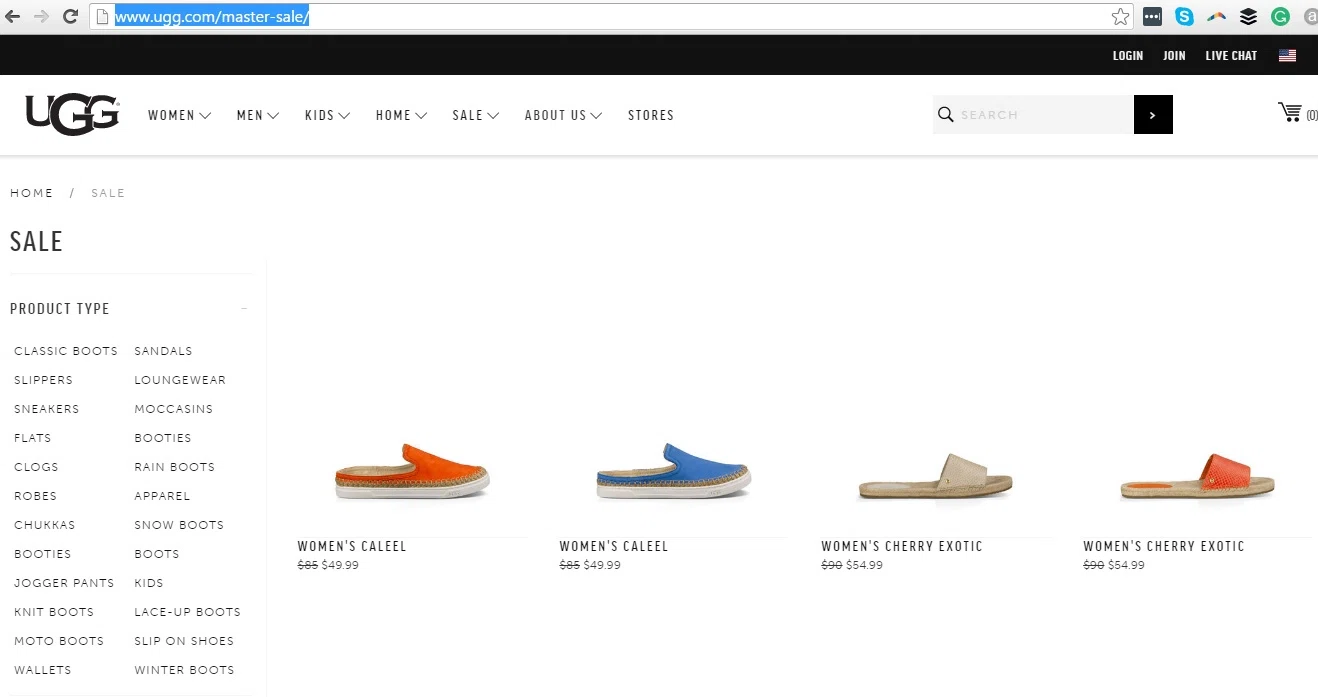
Task: Filter by Clogs
Action: [36, 467]
